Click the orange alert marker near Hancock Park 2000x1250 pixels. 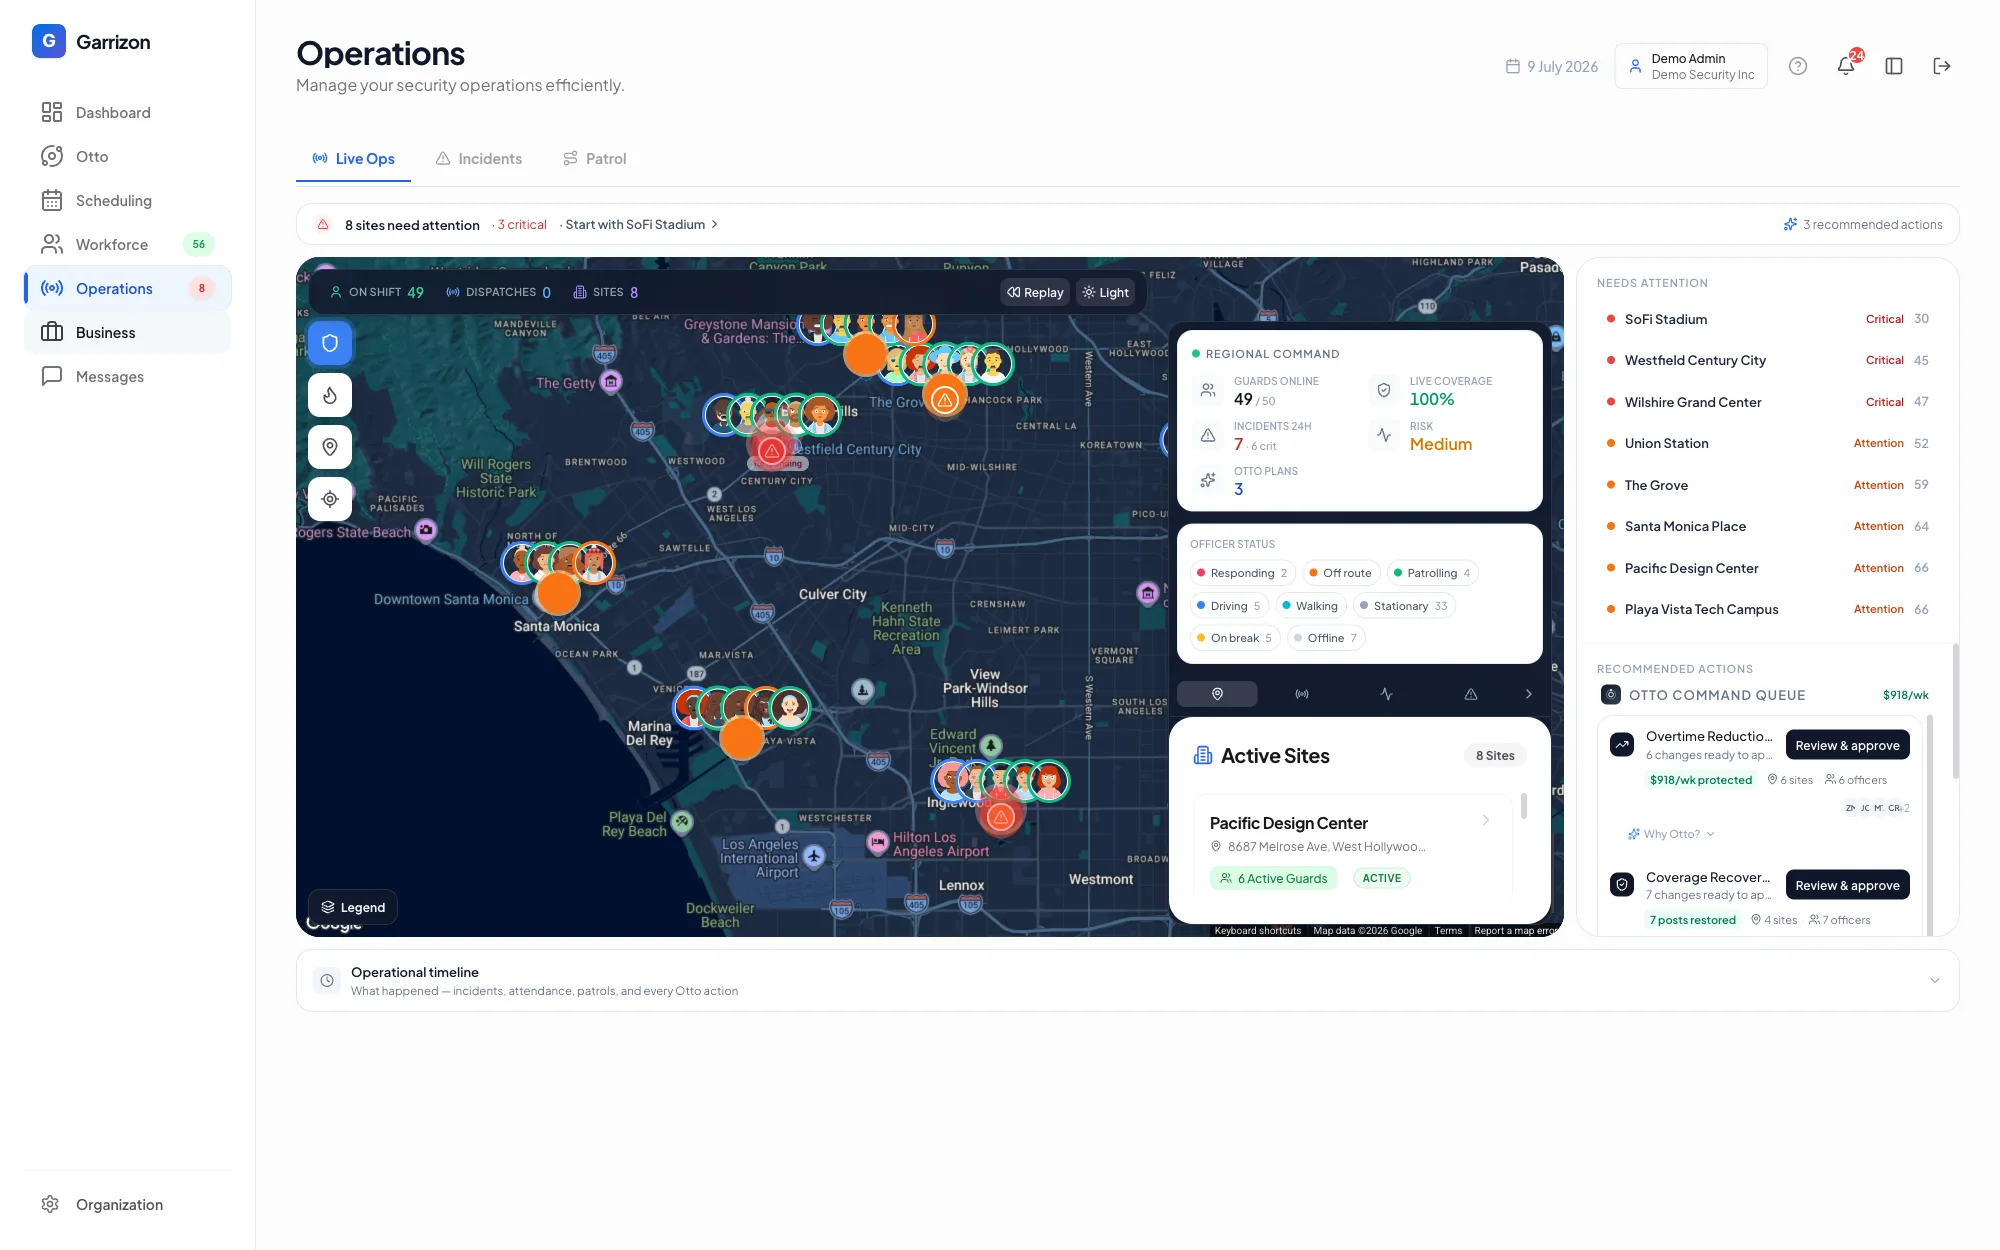tap(945, 399)
